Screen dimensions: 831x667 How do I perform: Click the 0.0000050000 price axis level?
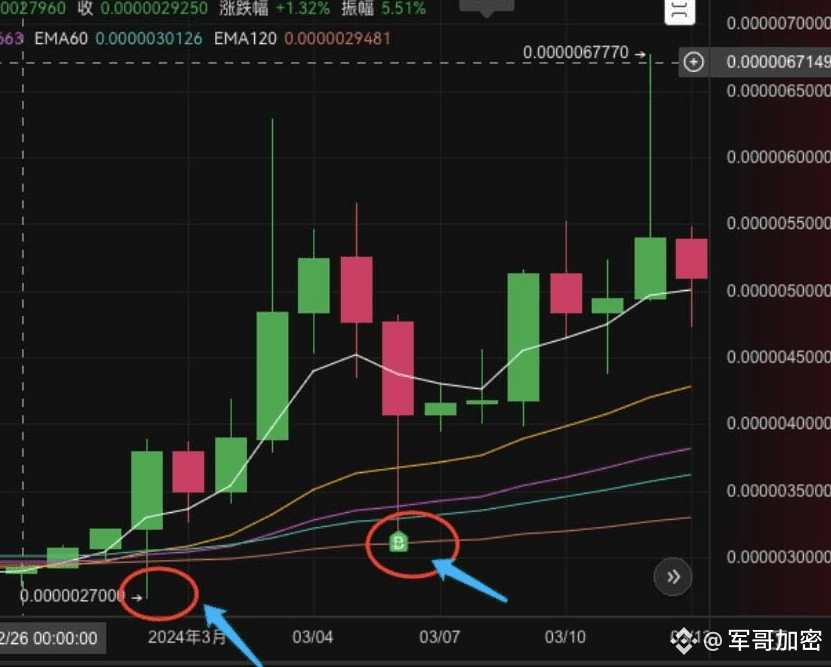coord(778,291)
